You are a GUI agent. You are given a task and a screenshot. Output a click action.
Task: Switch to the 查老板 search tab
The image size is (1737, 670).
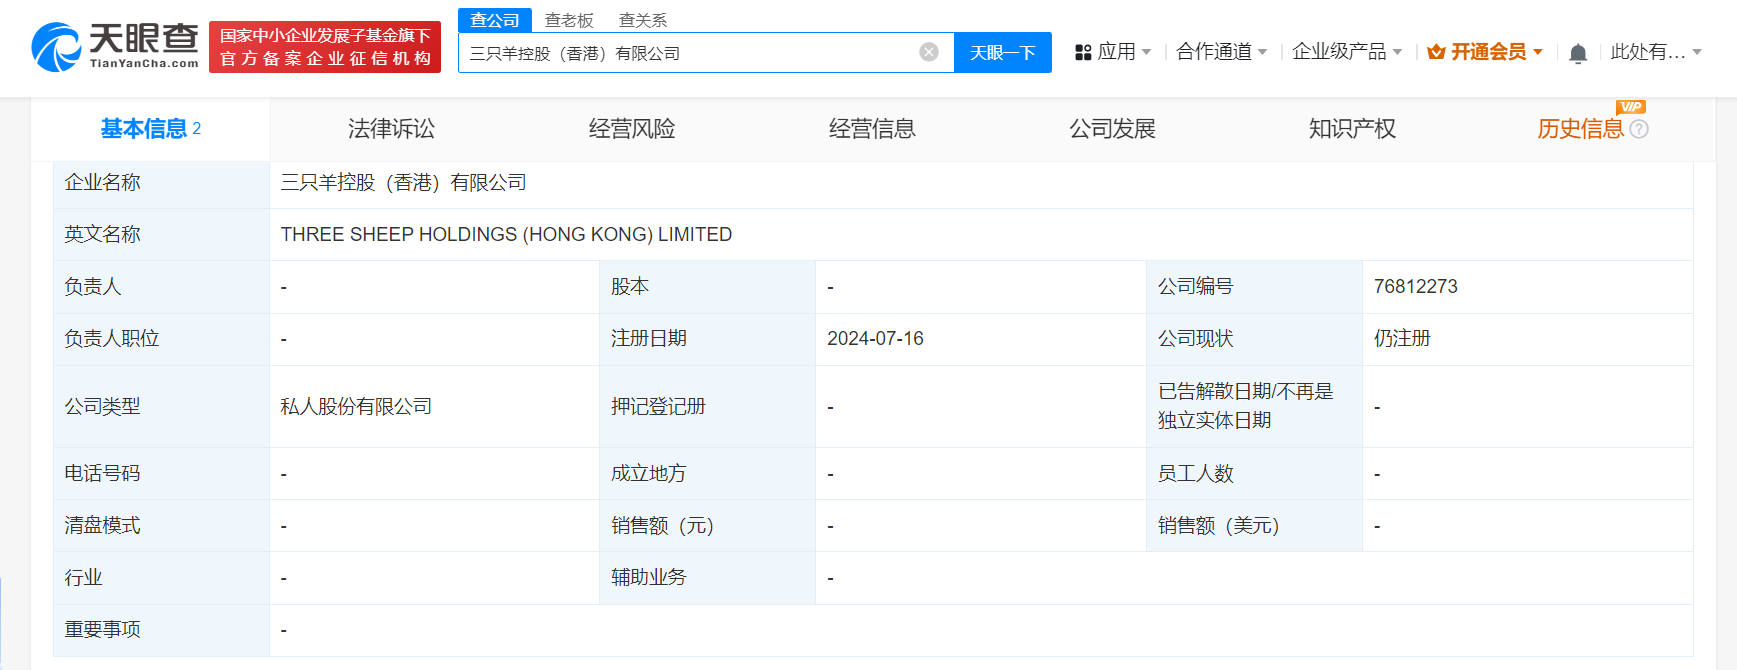[x=569, y=20]
